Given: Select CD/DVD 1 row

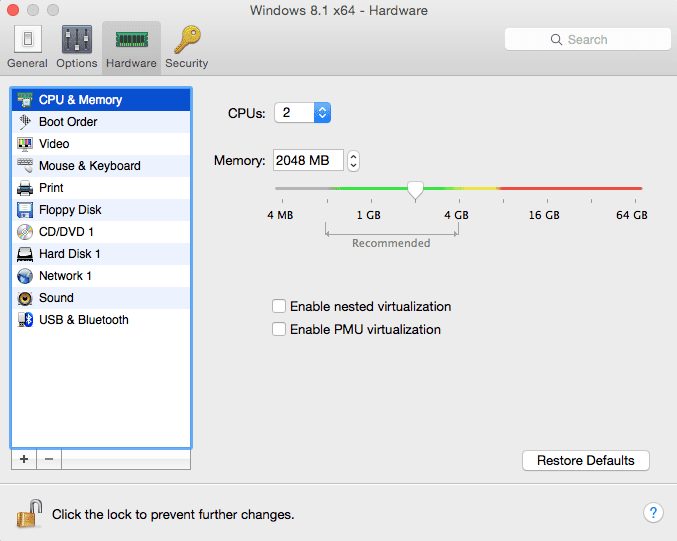Looking at the screenshot, I should (x=101, y=232).
